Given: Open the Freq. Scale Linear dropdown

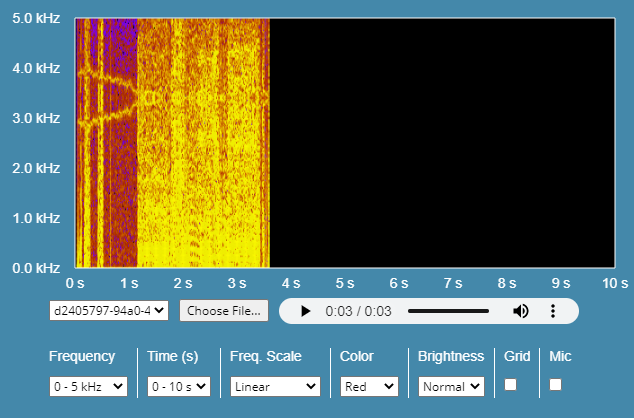Looking at the screenshot, I should tap(274, 386).
